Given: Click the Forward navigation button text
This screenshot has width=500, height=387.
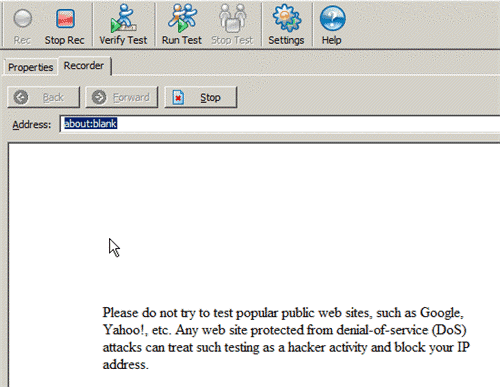Looking at the screenshot, I should [x=131, y=98].
